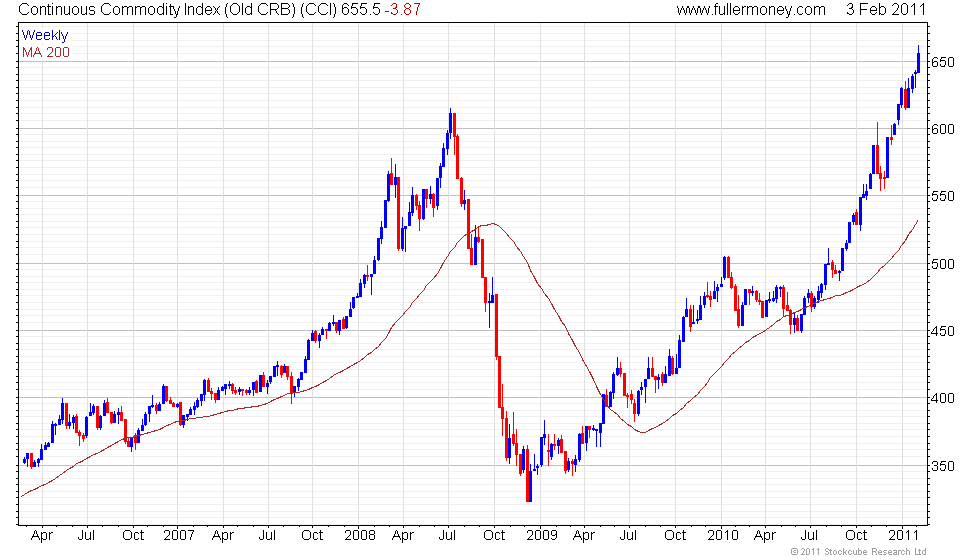Select the blue 'Weekly' legend label
980x560 pixels.
[x=44, y=36]
